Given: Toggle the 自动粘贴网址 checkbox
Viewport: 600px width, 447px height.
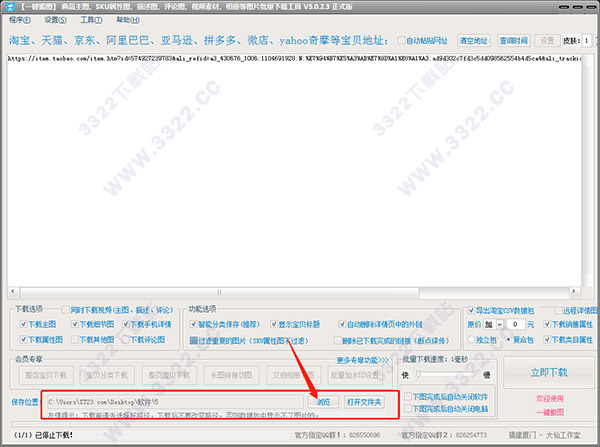Looking at the screenshot, I should 401,40.
